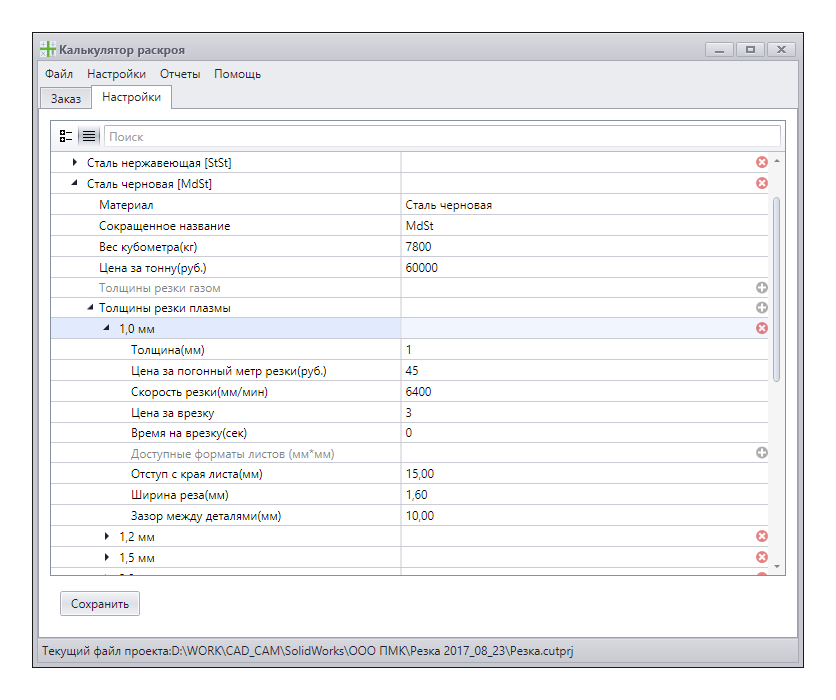Remove the 1,0 мм thickness entry

pyautogui.click(x=762, y=328)
